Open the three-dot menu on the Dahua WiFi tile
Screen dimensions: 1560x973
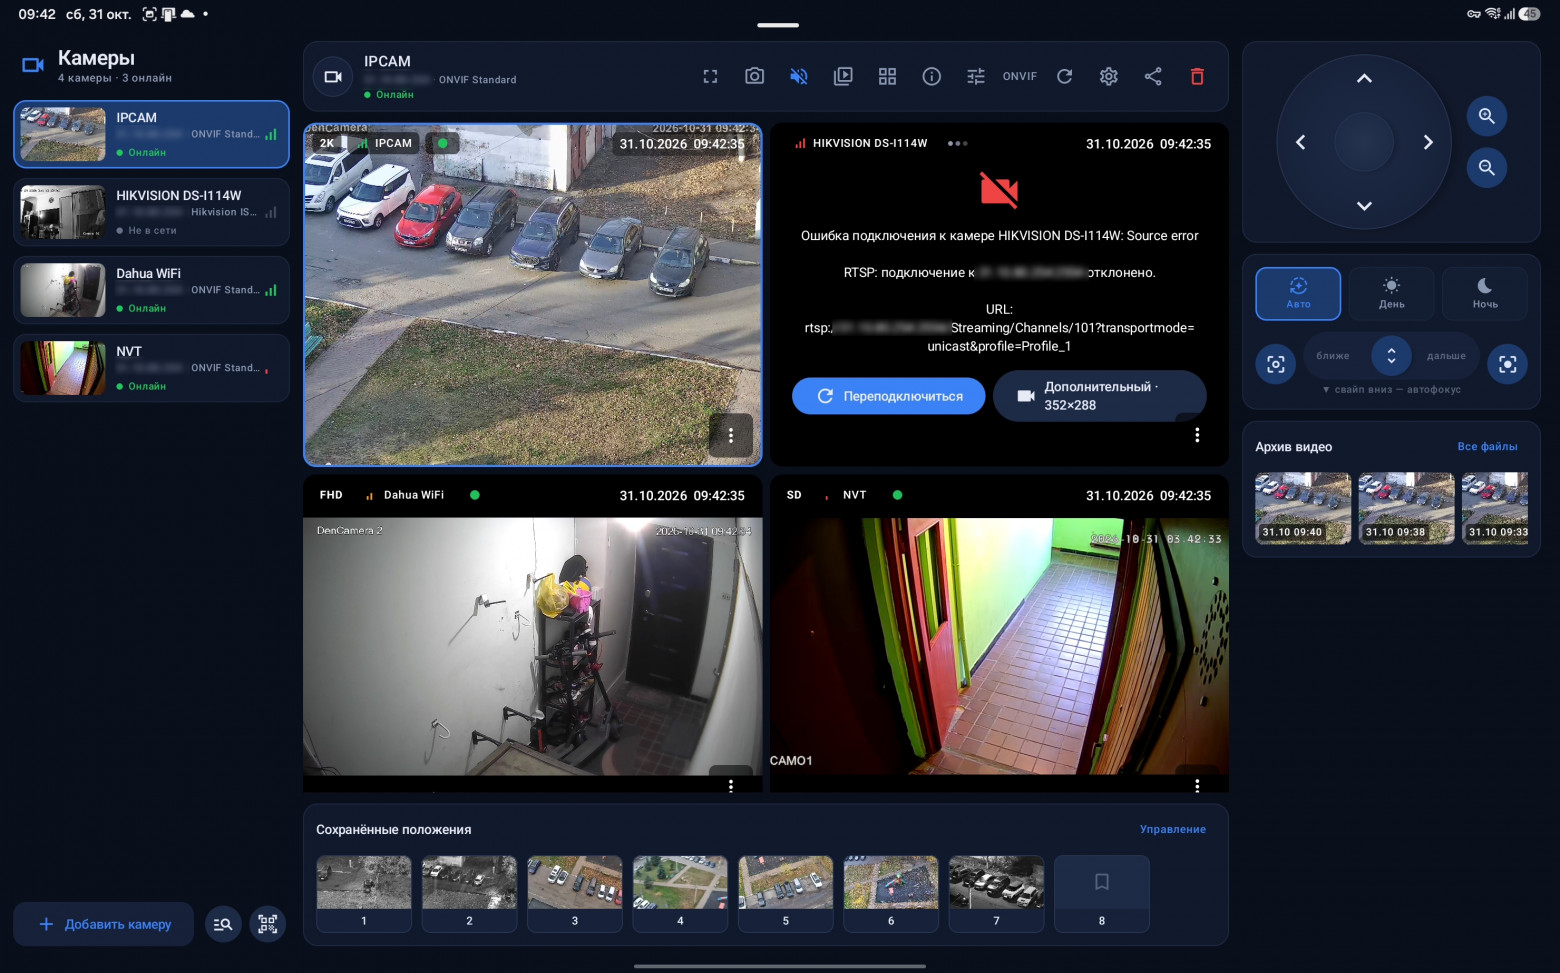click(731, 786)
